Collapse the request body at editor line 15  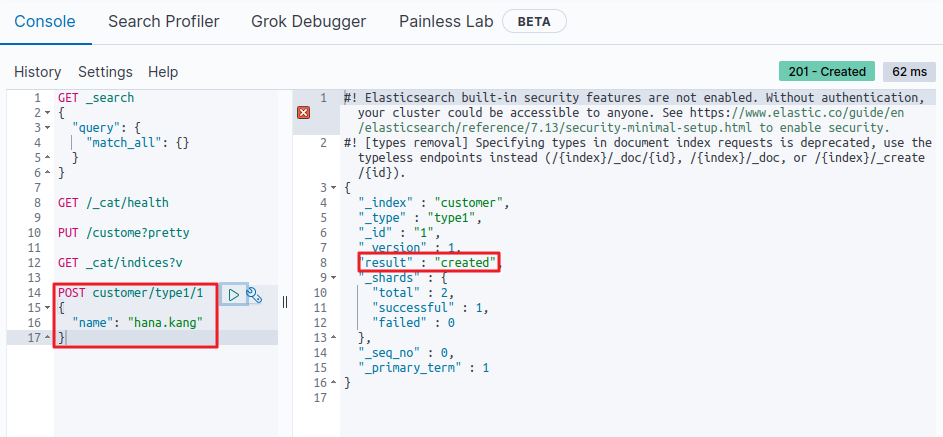click(47, 308)
